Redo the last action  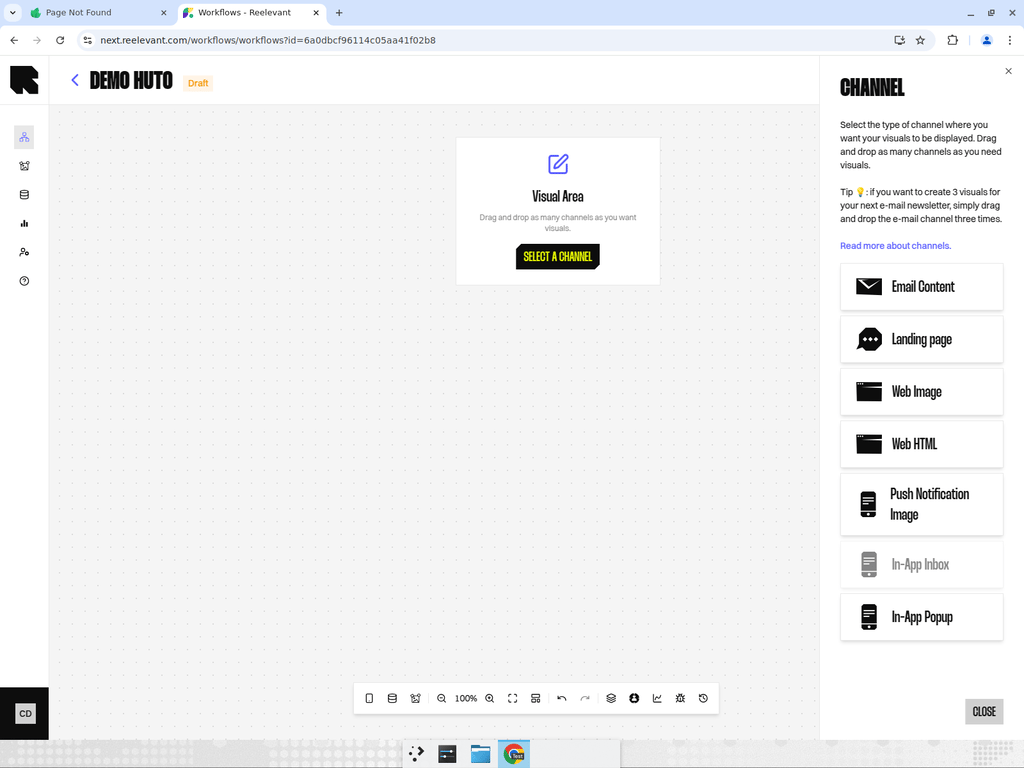585,698
